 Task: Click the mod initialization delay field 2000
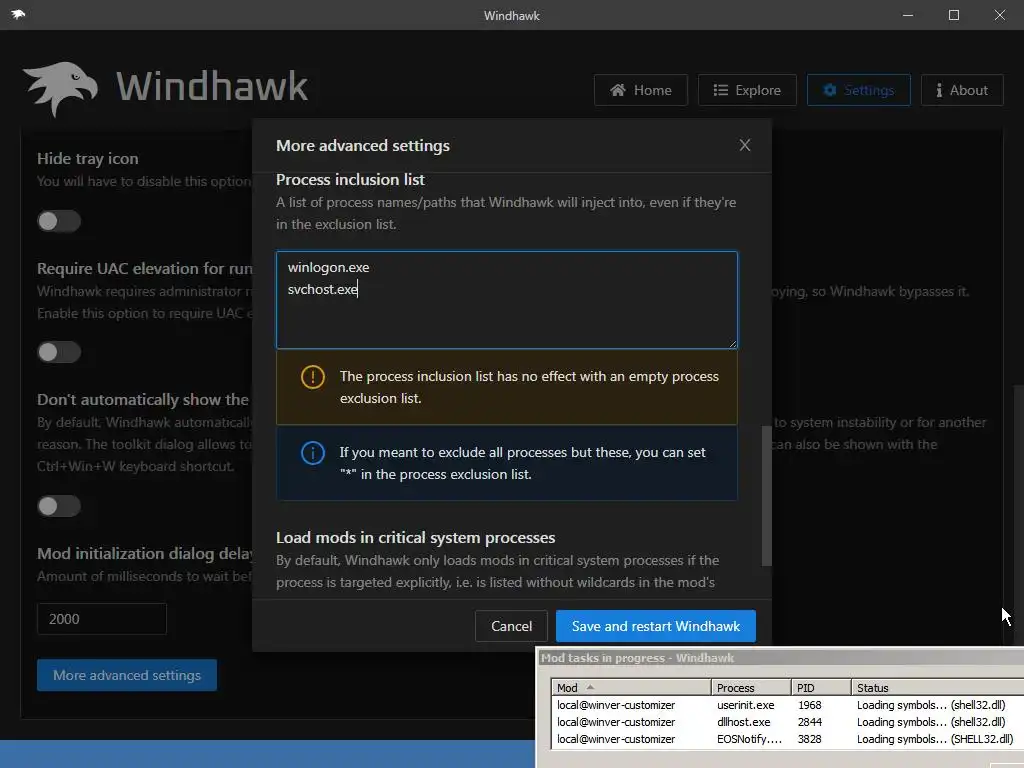[x=102, y=618]
